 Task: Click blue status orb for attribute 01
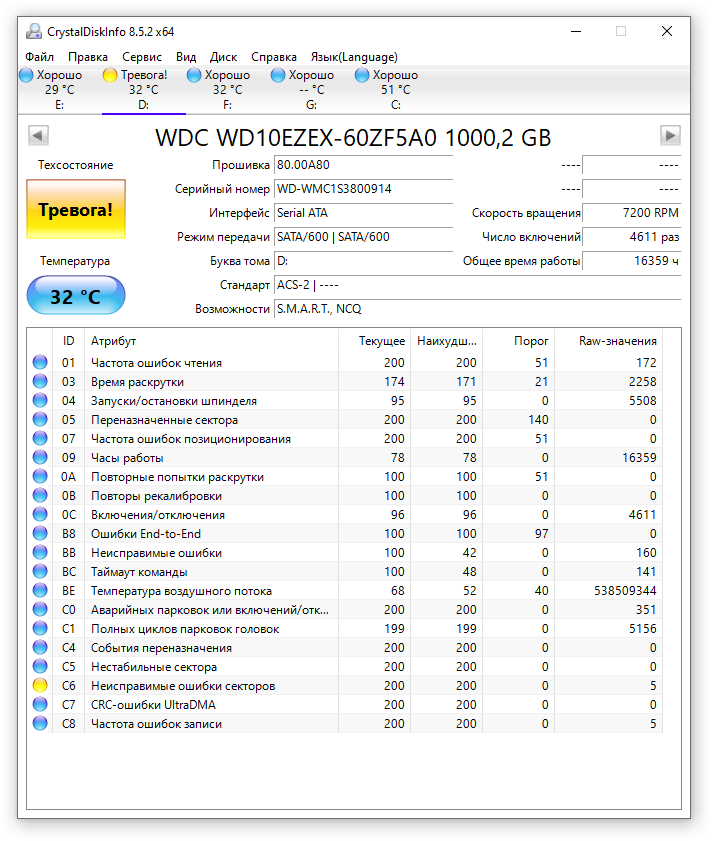click(40, 363)
